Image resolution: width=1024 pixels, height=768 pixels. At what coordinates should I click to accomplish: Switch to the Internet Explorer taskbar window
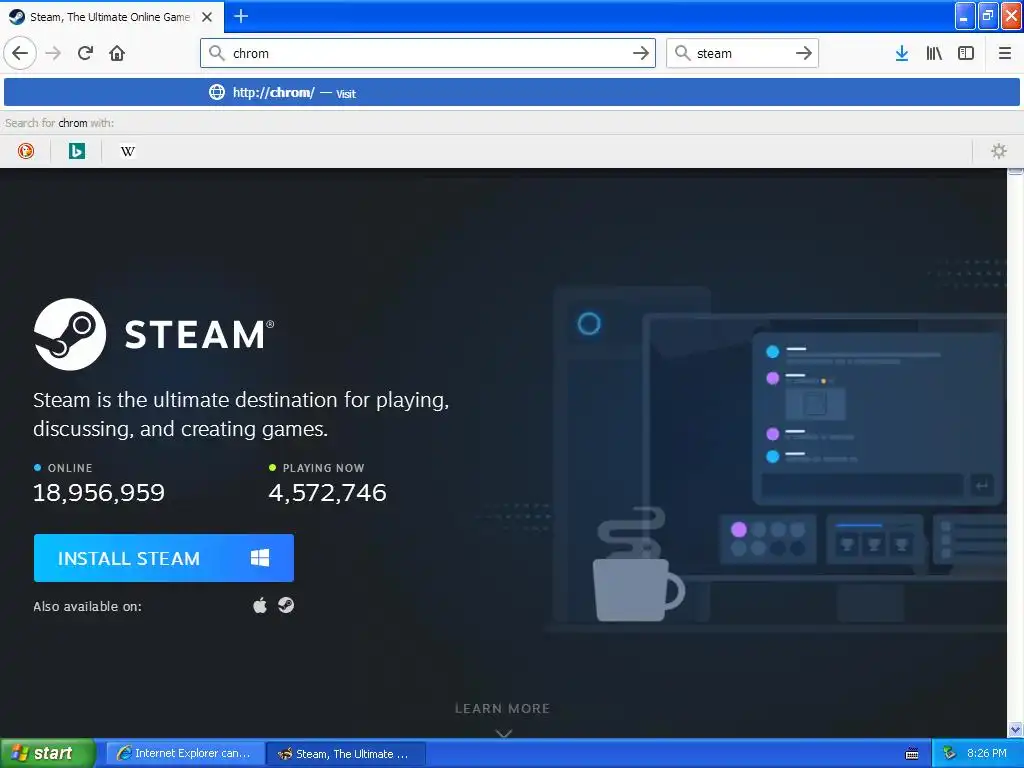point(185,754)
